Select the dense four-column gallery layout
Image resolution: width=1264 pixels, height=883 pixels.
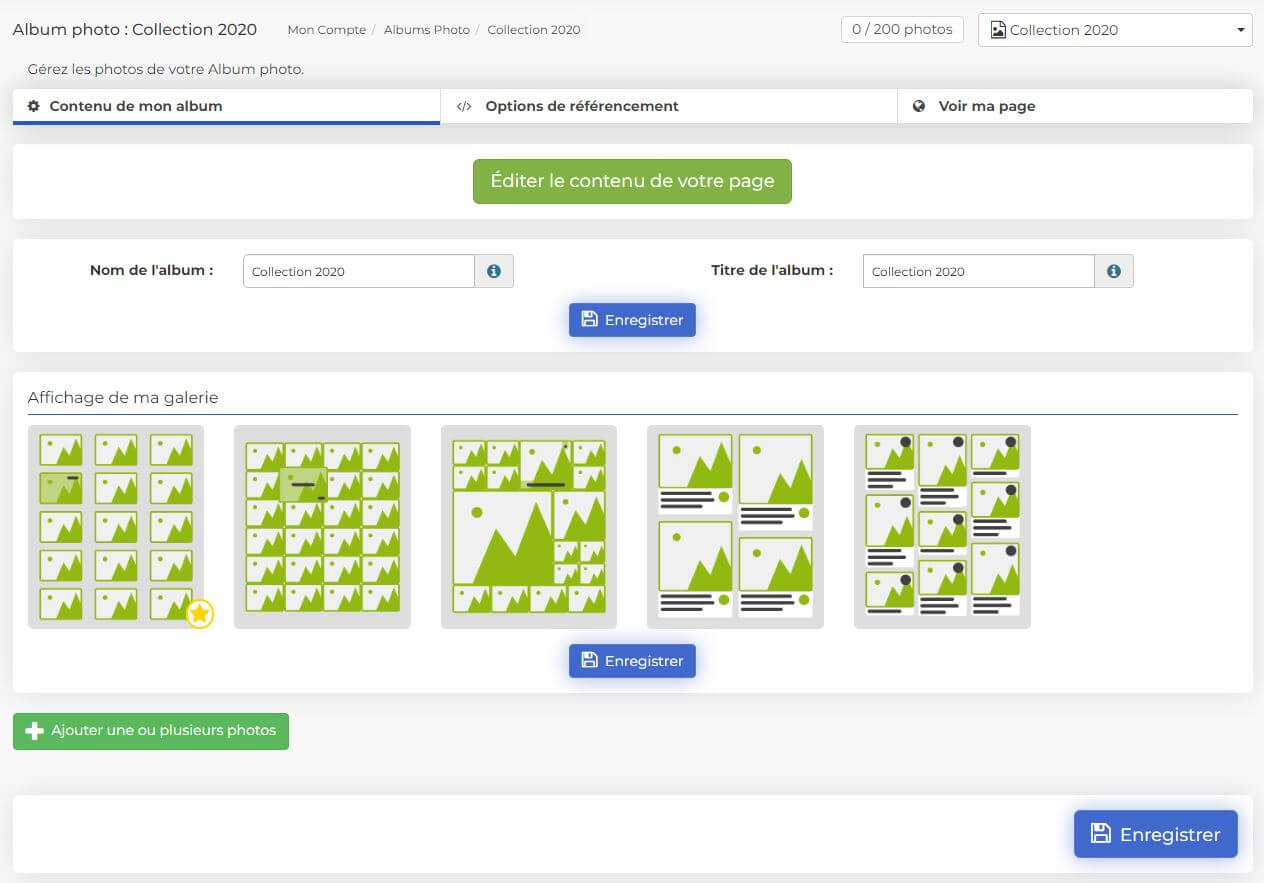pyautogui.click(x=322, y=526)
